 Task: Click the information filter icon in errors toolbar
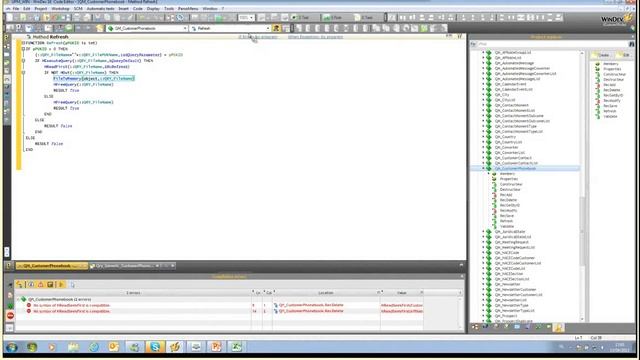[31, 284]
